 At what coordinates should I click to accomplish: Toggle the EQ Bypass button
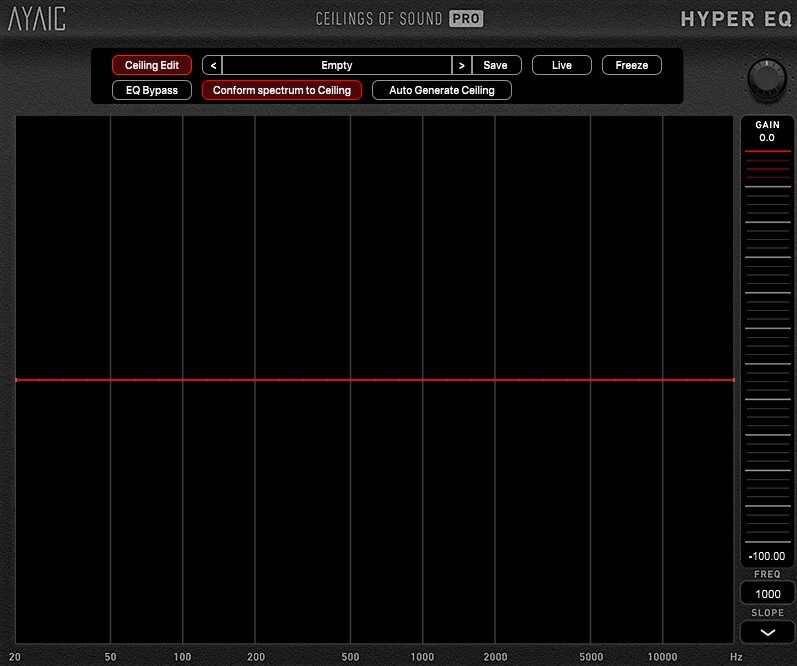pyautogui.click(x=151, y=90)
